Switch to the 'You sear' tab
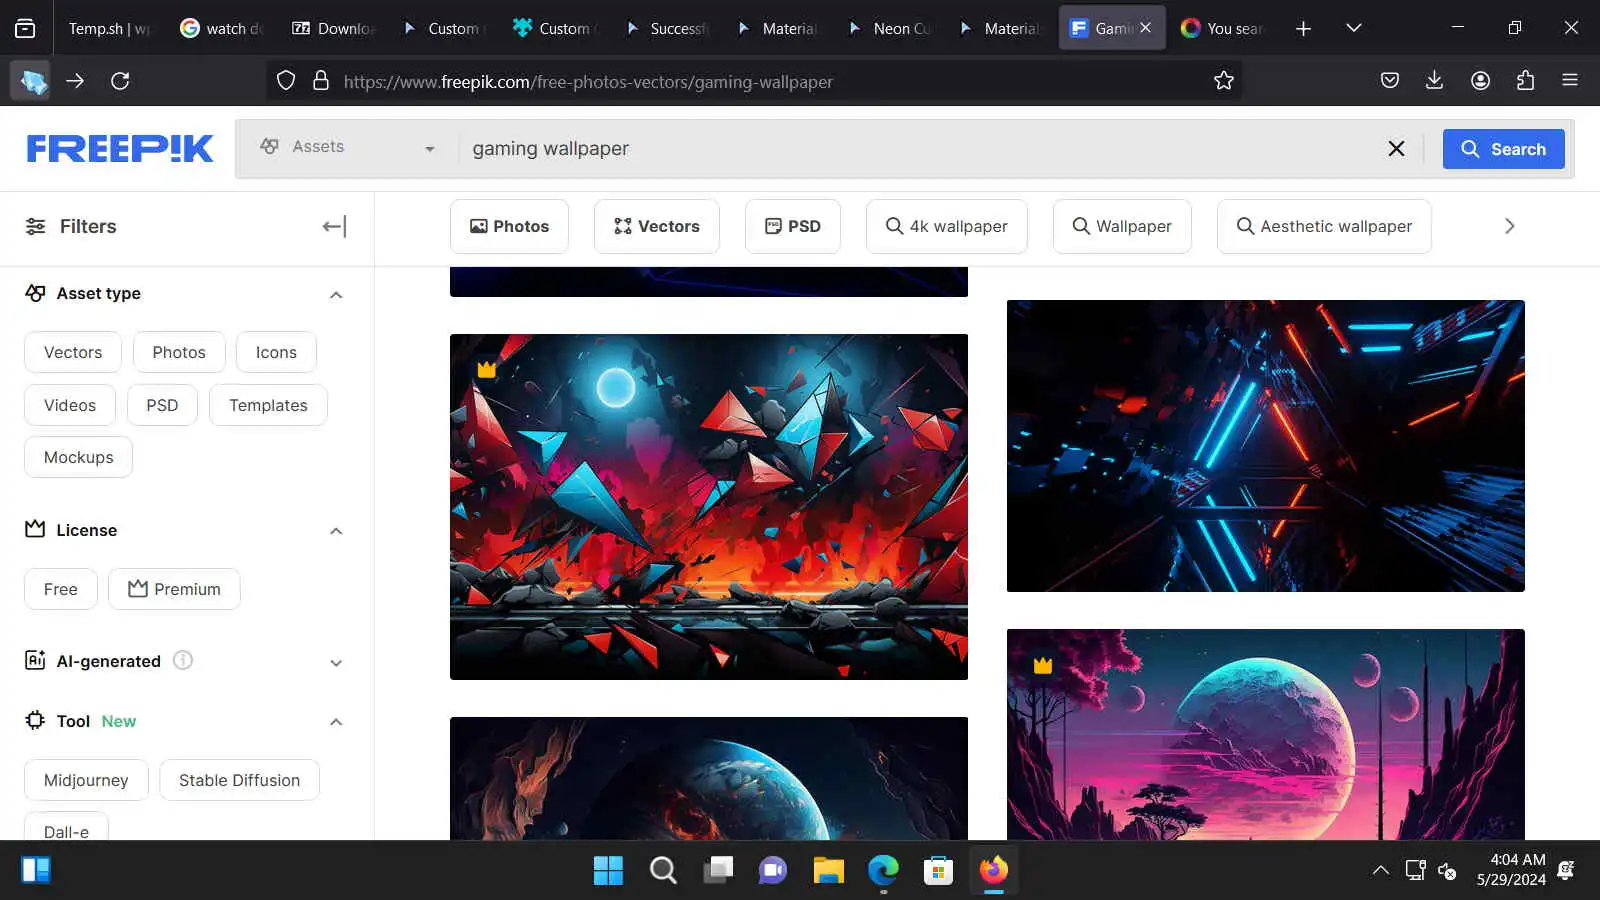The height and width of the screenshot is (900, 1600). (1223, 29)
